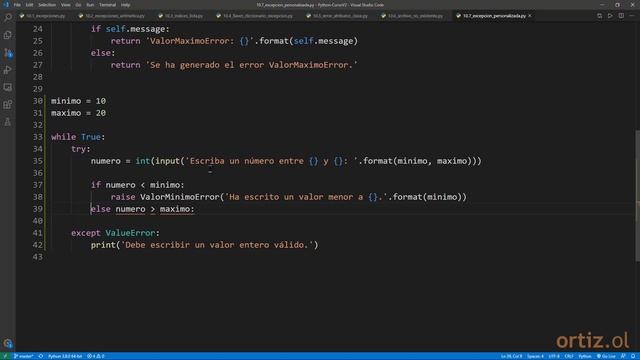
Task: Click 'ValorMinimoError' in raise statement
Action: pos(180,197)
